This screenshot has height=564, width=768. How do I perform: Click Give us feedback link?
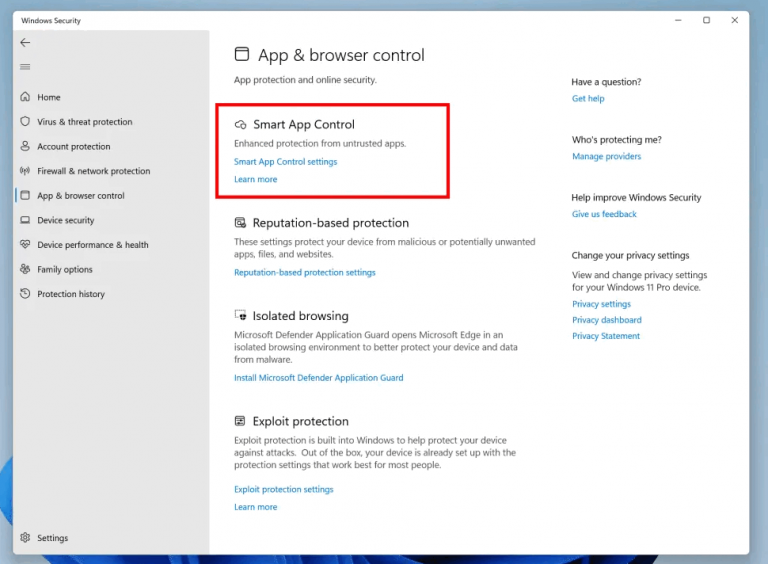604,214
